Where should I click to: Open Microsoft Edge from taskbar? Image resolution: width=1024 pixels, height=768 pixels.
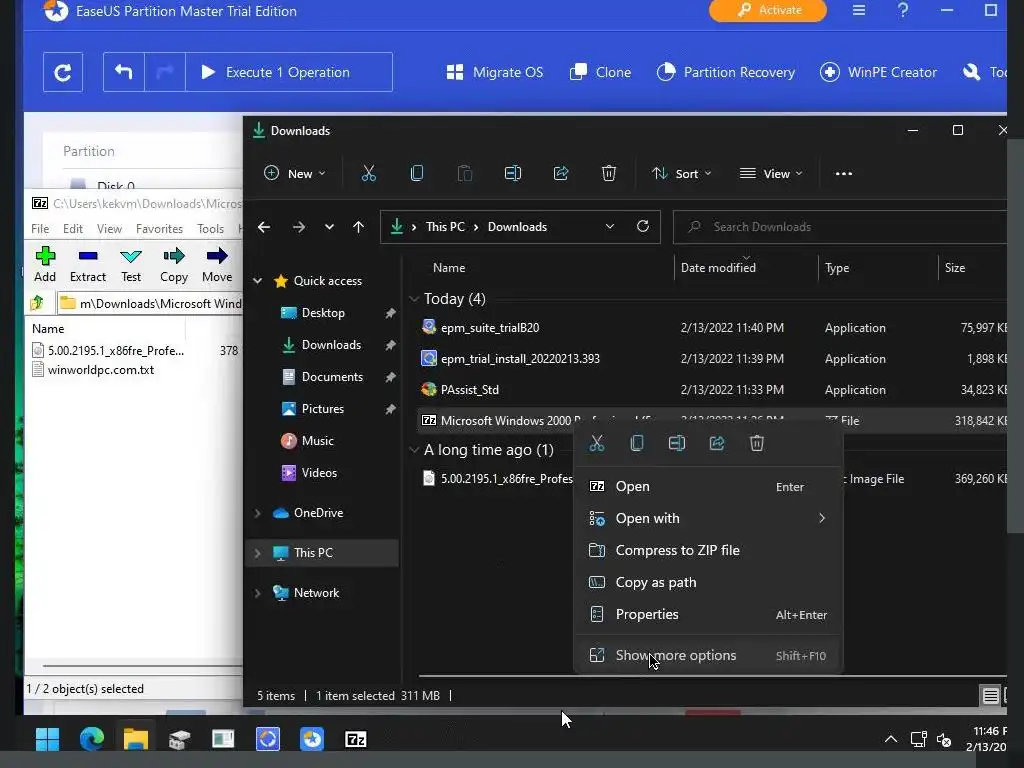click(x=91, y=739)
